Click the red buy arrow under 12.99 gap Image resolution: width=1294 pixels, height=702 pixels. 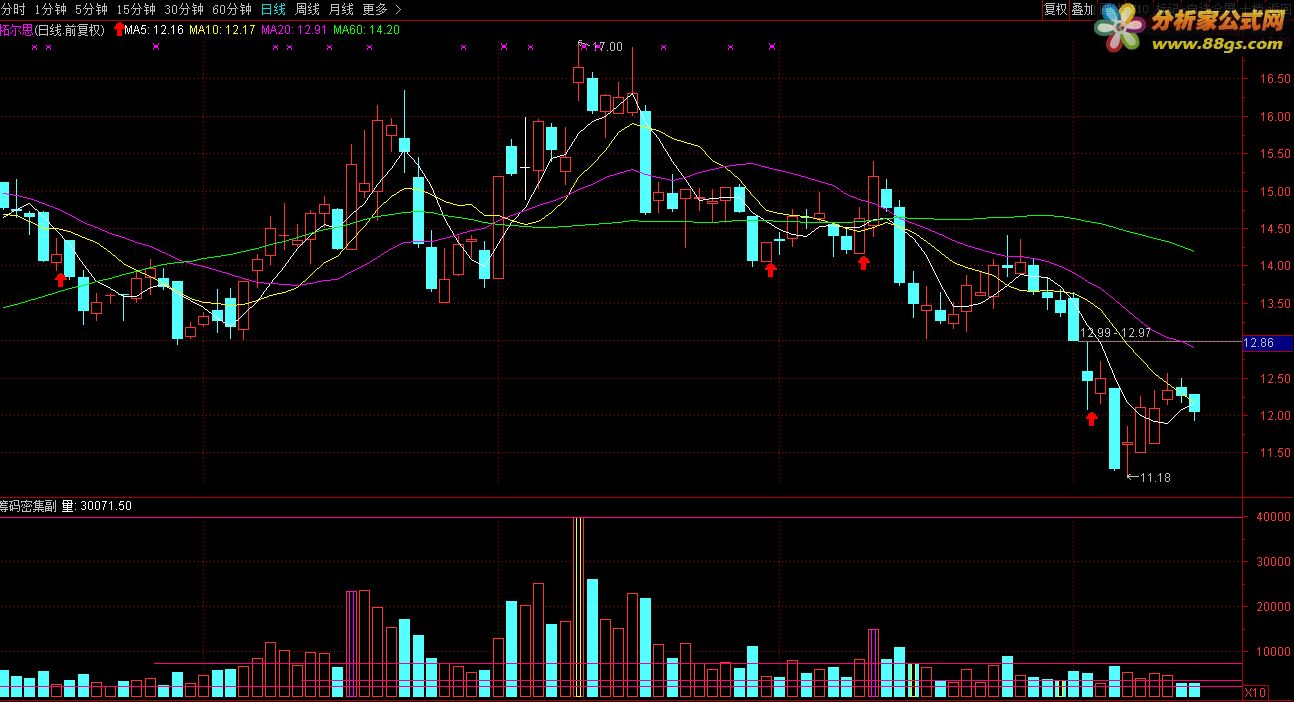coord(1091,418)
